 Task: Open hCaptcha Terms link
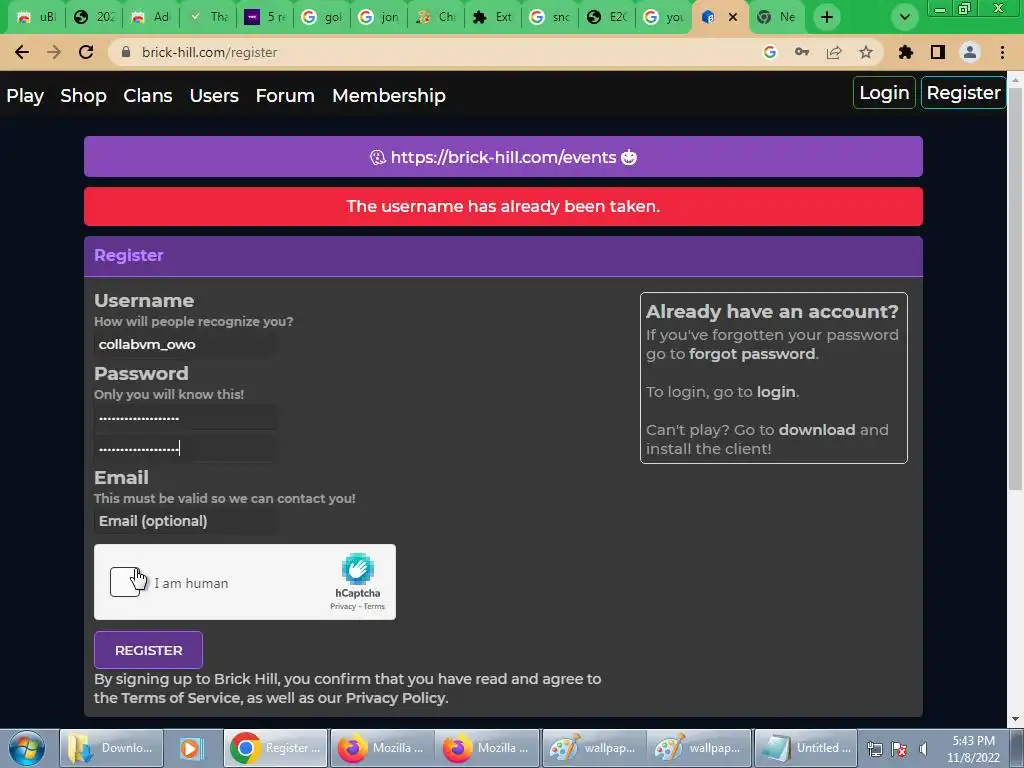click(x=374, y=607)
